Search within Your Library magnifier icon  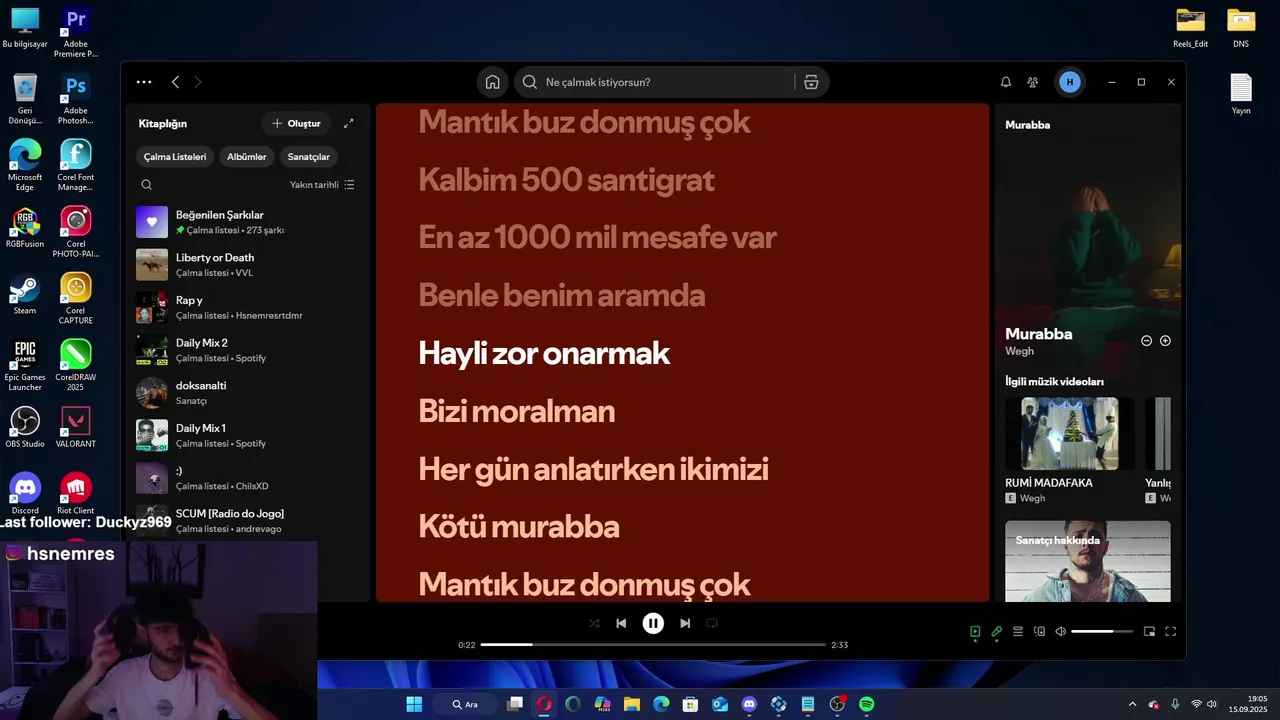(x=146, y=185)
